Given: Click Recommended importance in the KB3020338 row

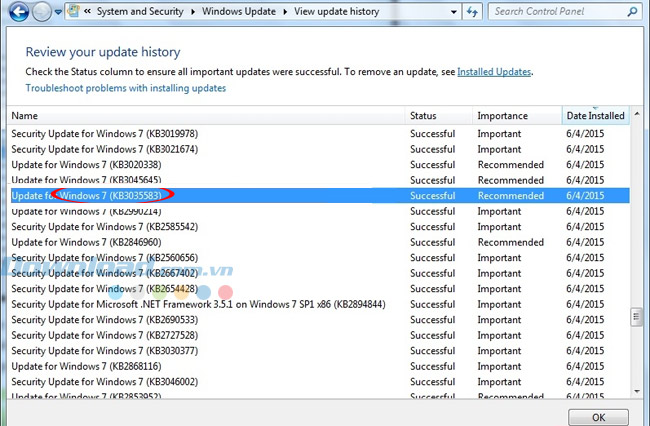Looking at the screenshot, I should point(511,165).
